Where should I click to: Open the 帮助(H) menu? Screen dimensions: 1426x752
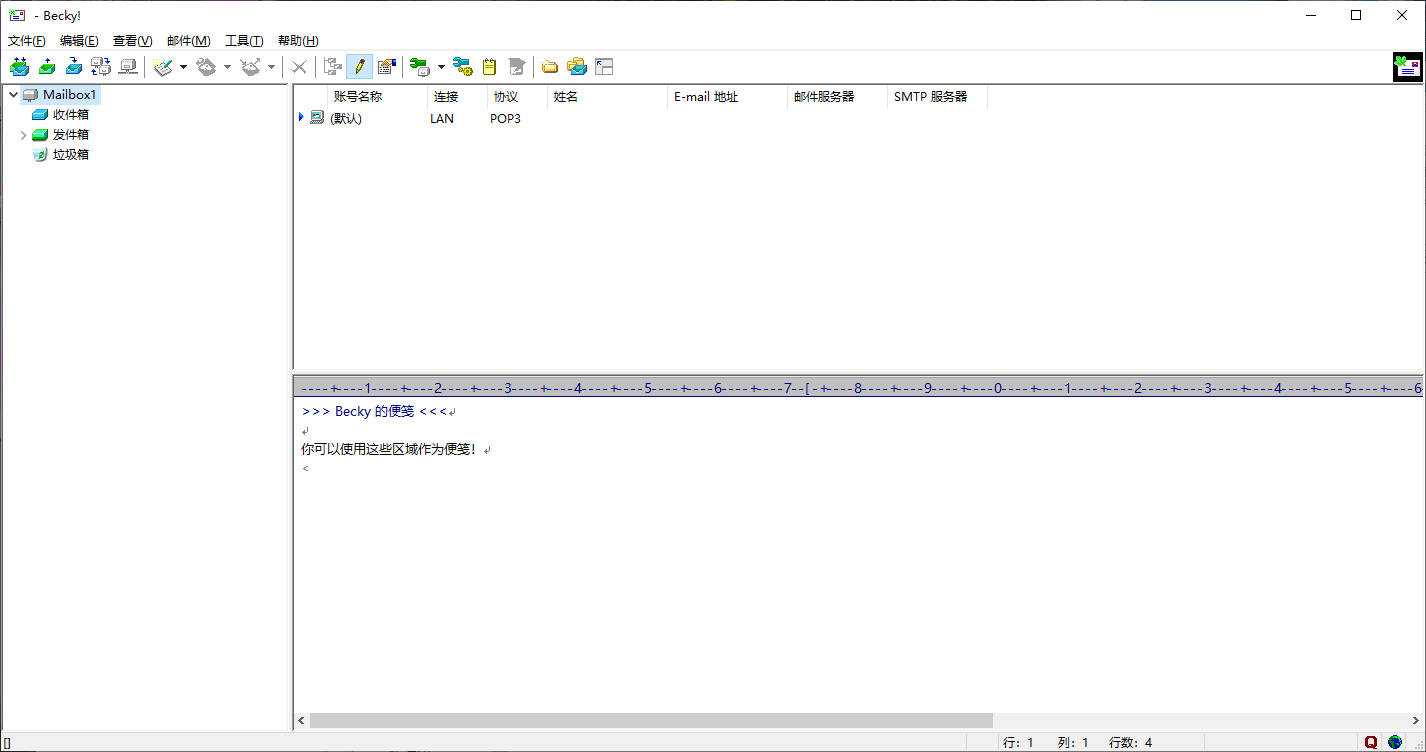coord(298,41)
